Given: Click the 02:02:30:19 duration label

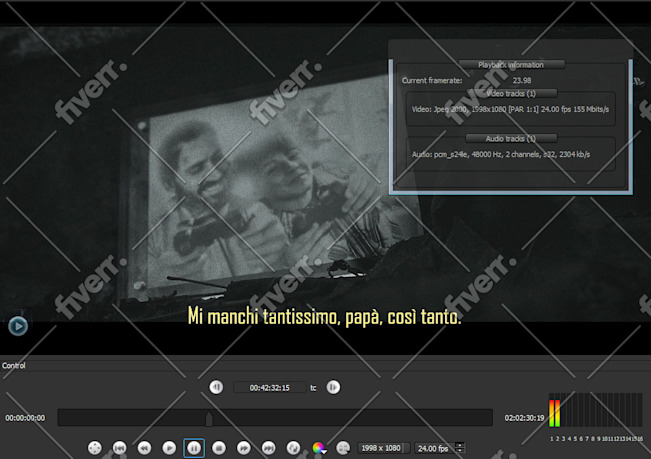Looking at the screenshot, I should 524,418.
